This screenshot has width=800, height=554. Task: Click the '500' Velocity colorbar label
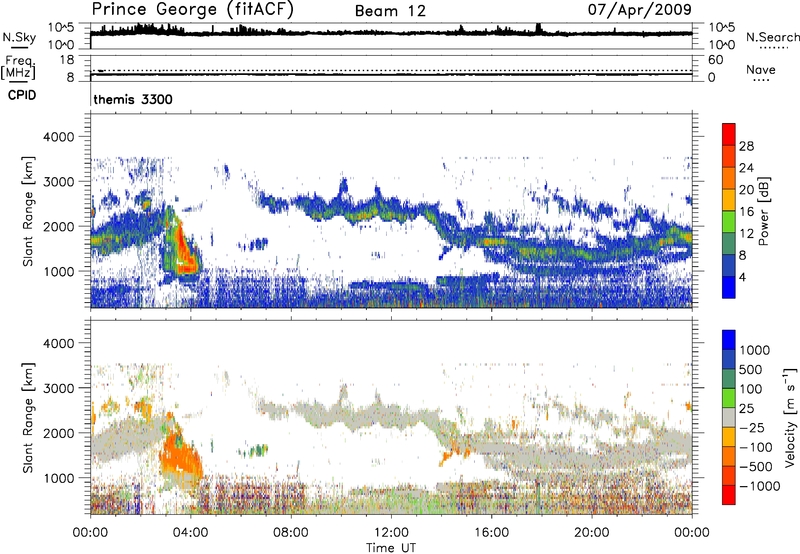point(750,369)
